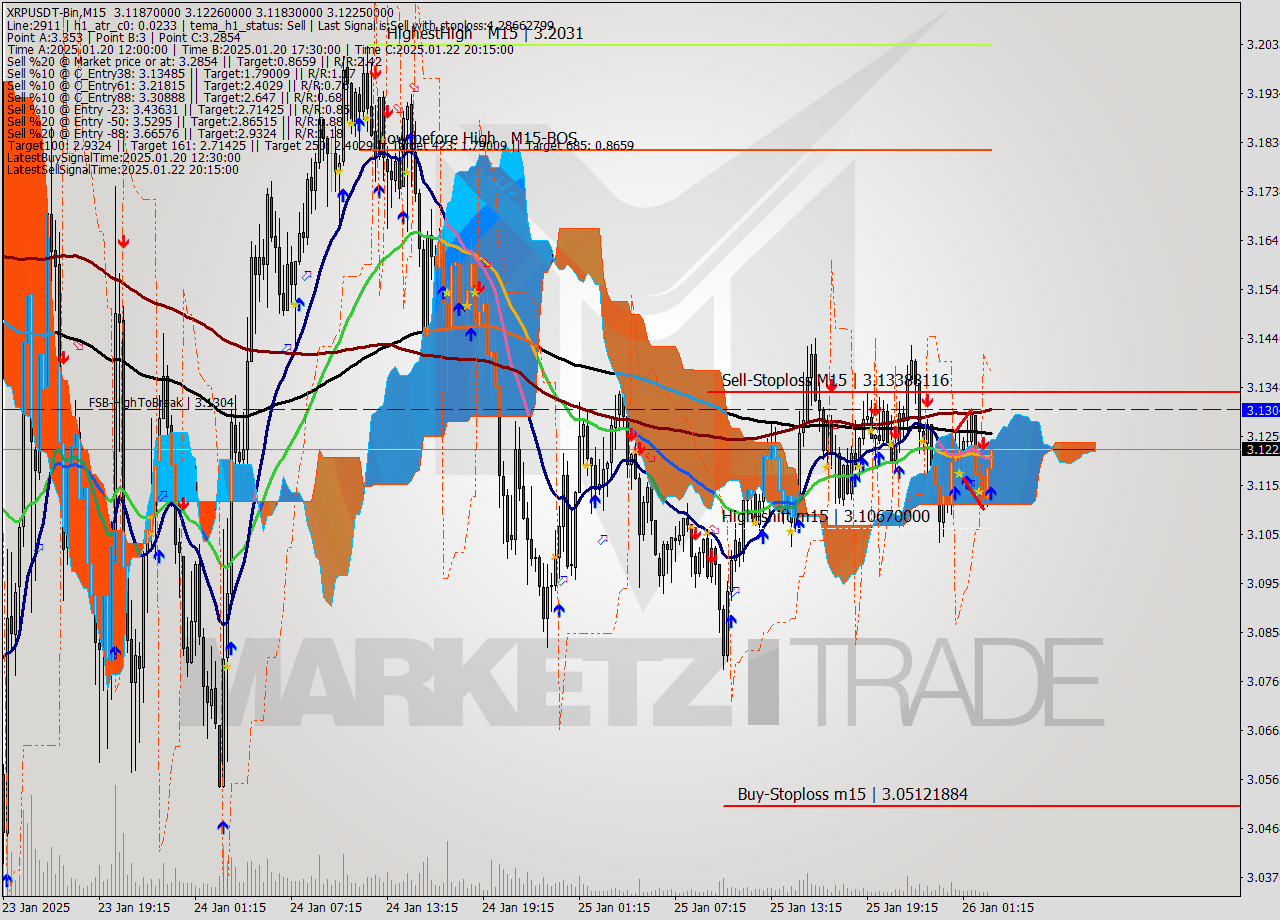Click the 'HighShift m15 | 3.10670000' label

click(x=826, y=516)
